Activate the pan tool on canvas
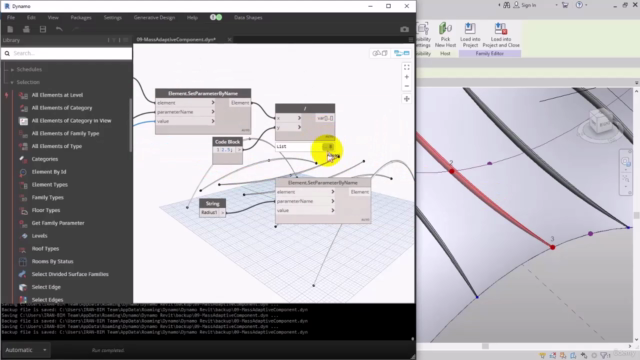The height and width of the screenshot is (360, 640). click(407, 99)
